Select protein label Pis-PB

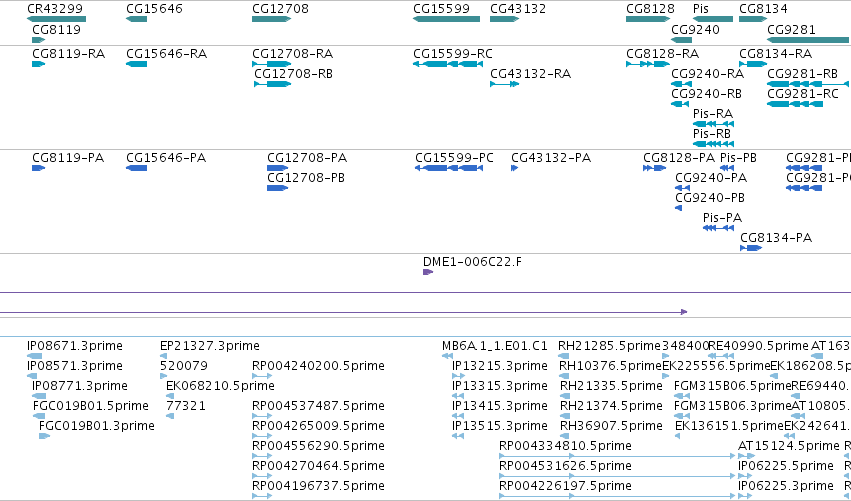738,158
